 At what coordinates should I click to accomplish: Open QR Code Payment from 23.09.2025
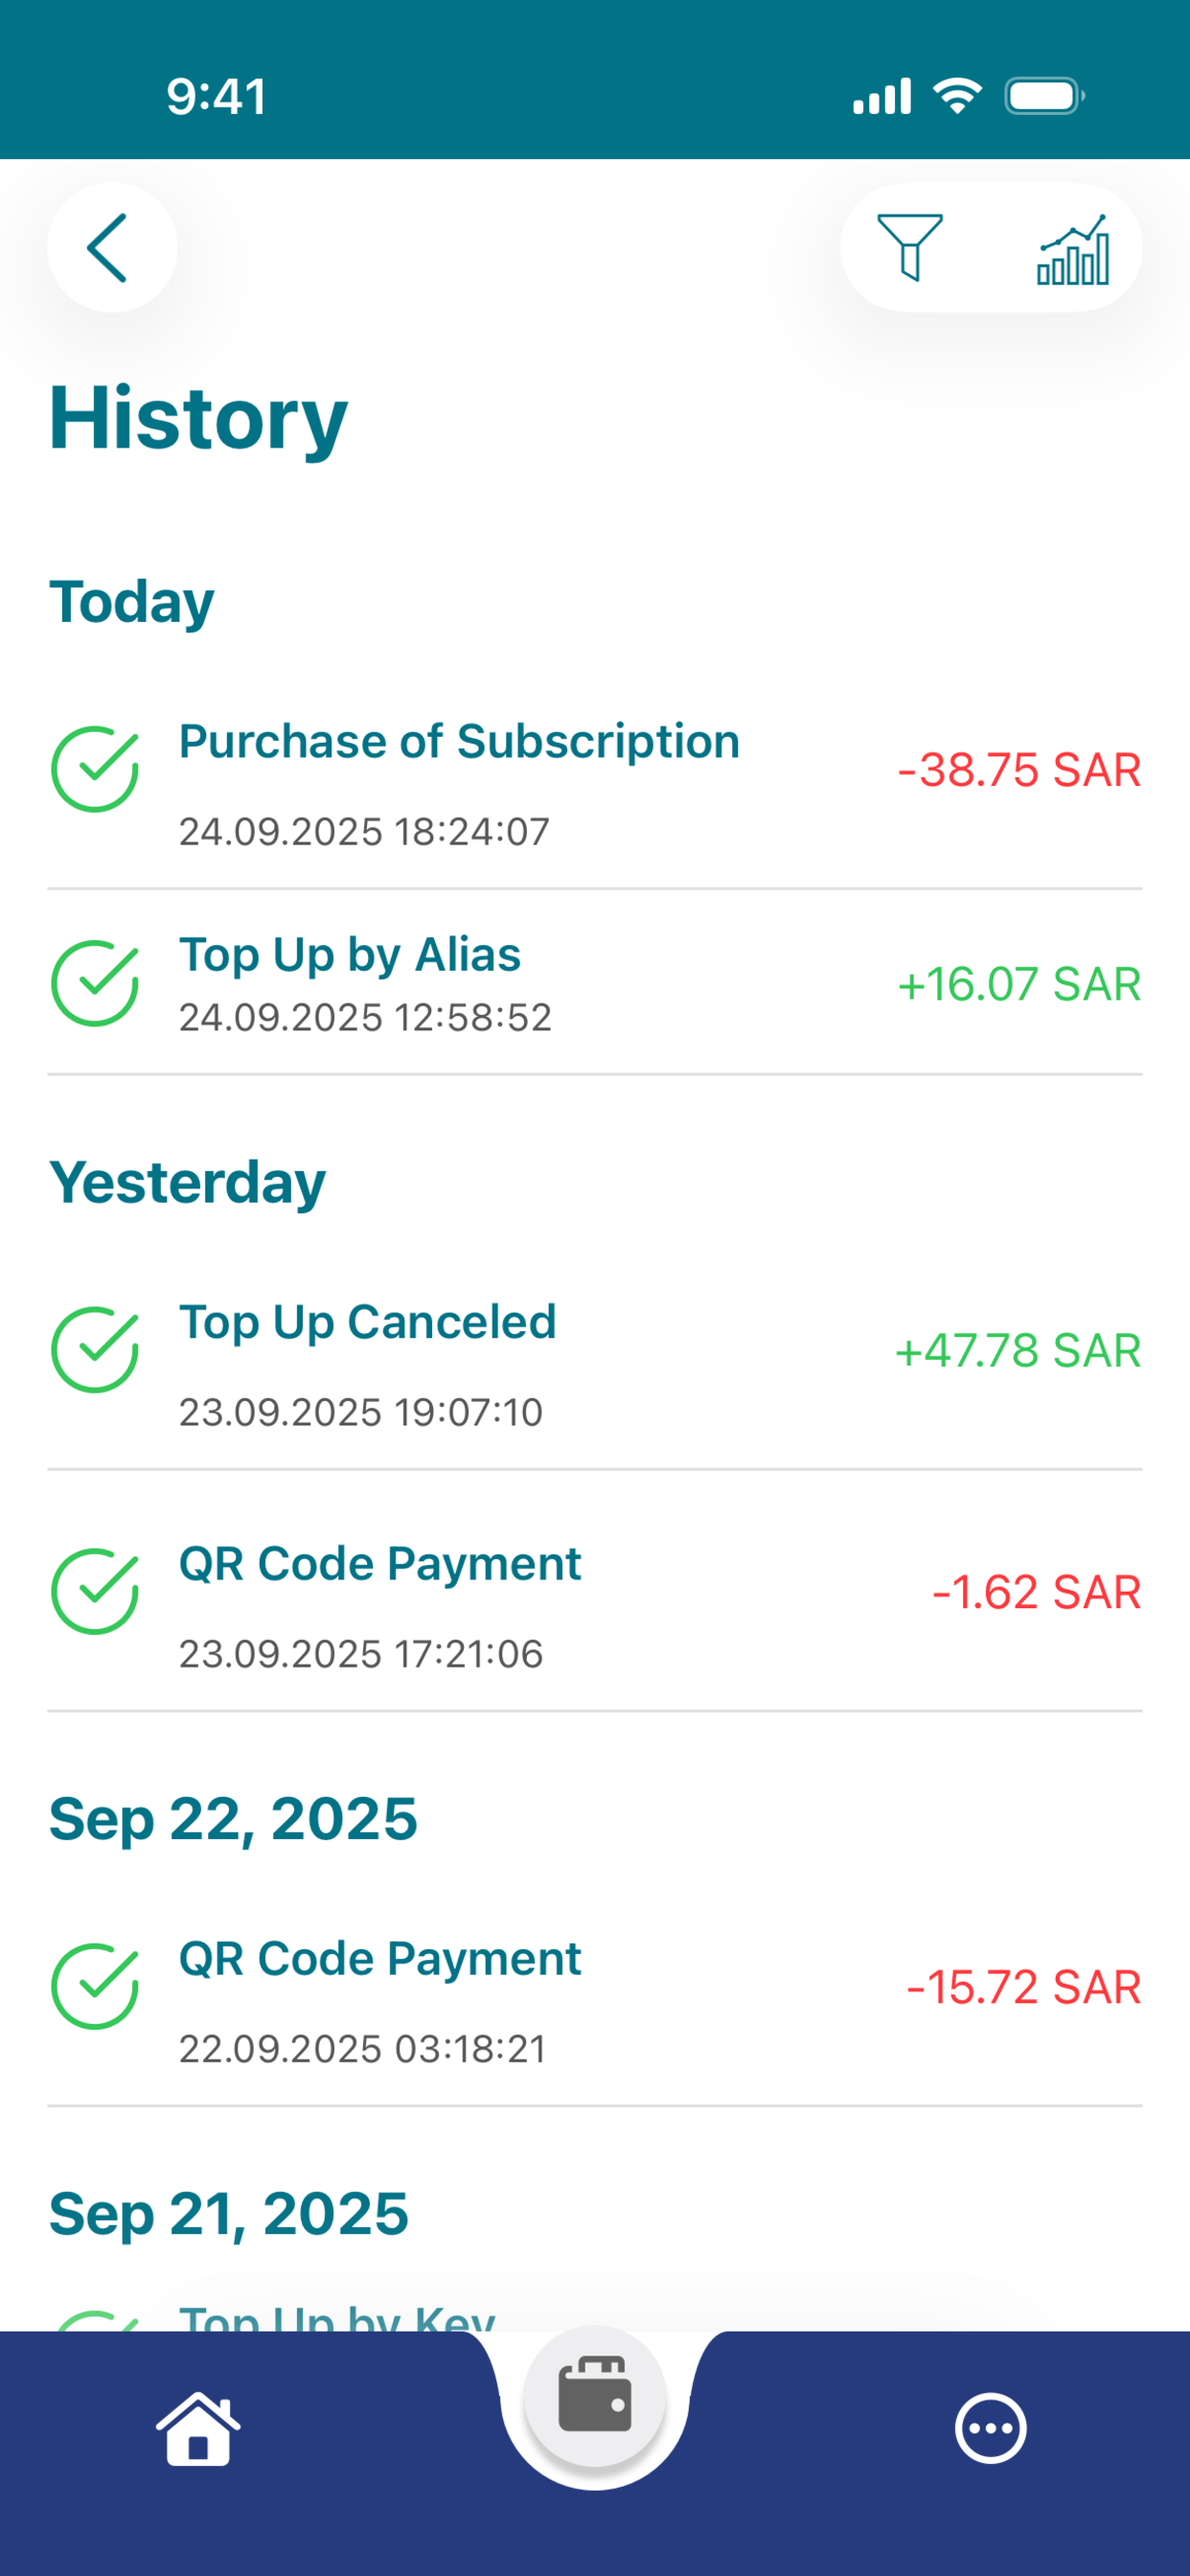click(595, 1593)
